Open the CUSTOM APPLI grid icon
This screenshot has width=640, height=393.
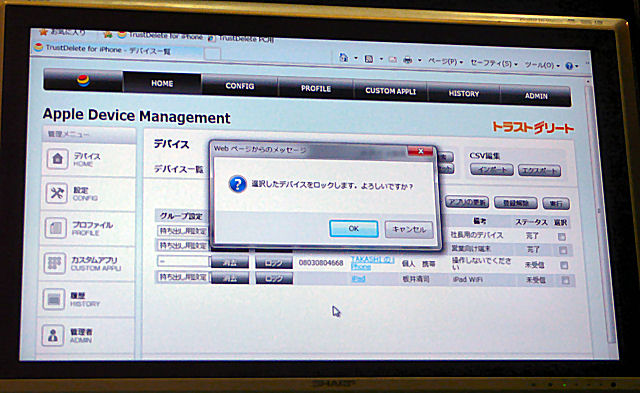[55, 263]
